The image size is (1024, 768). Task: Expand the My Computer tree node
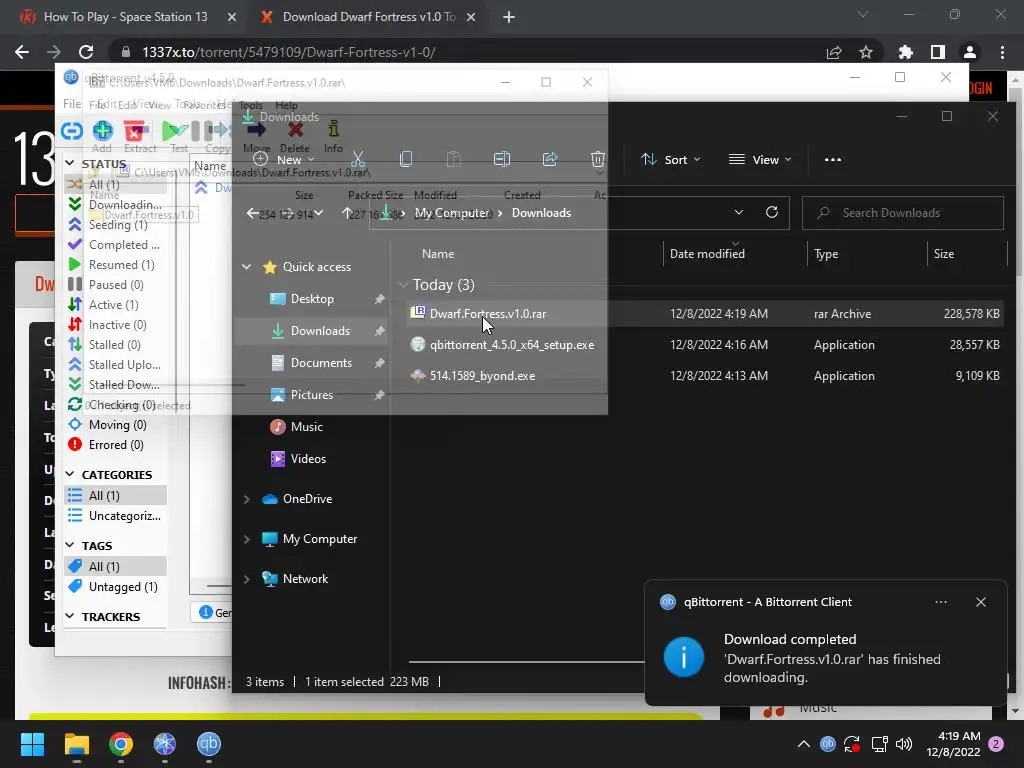point(246,539)
